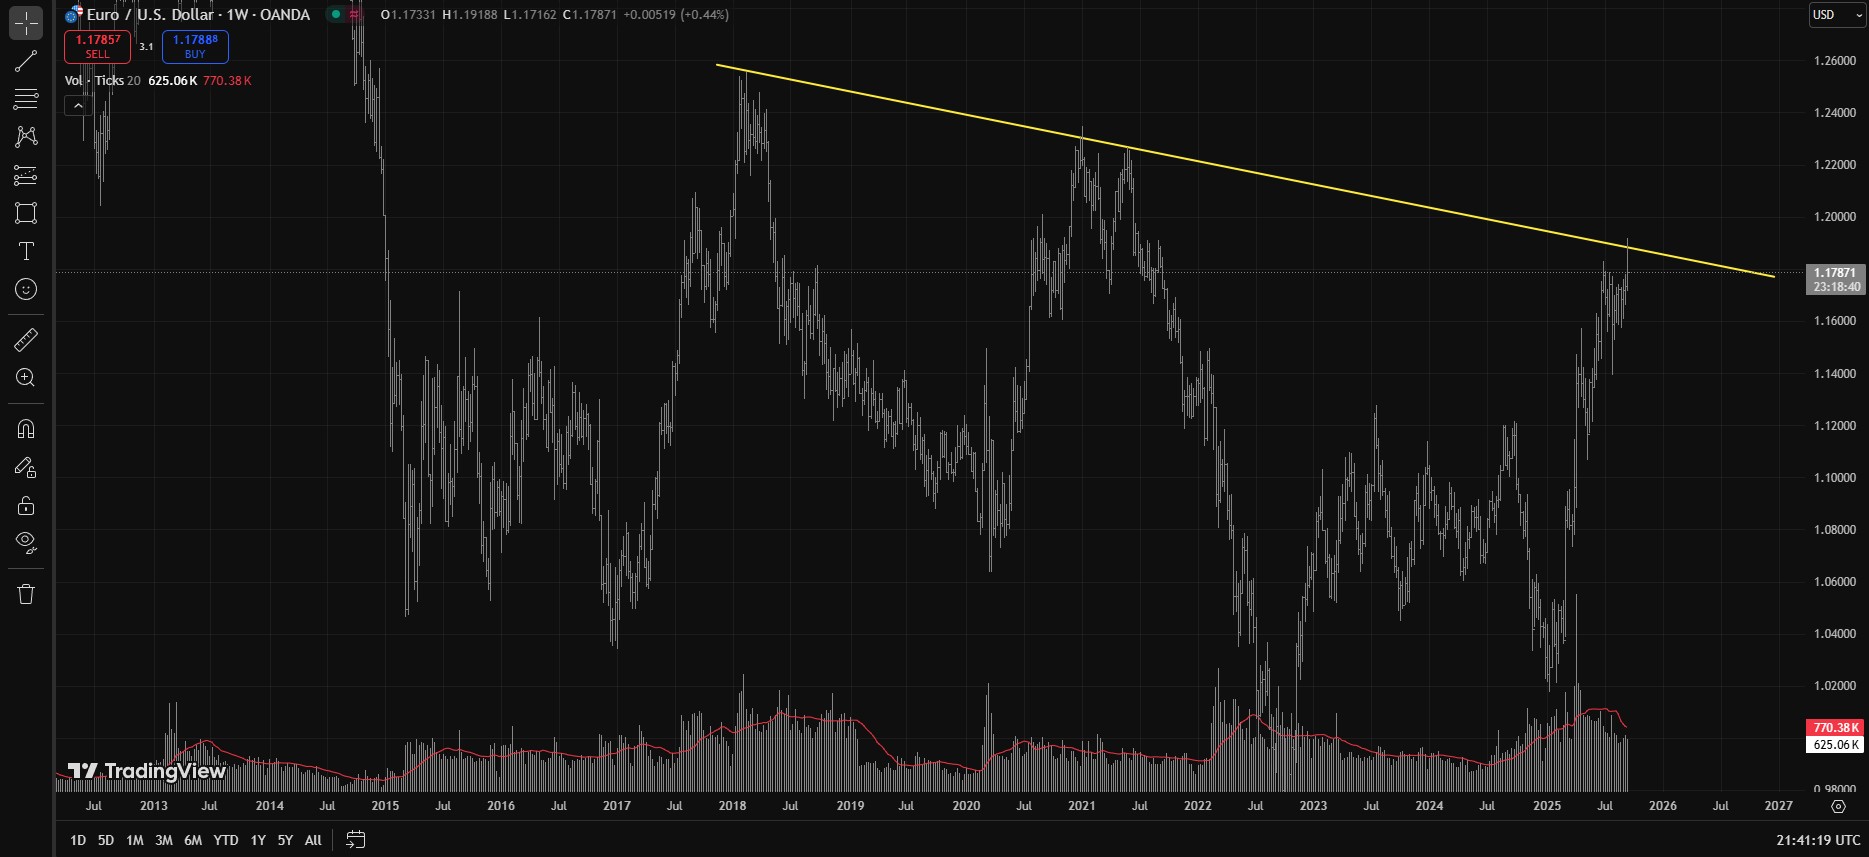Remove drawings with the trash icon
Screen dimensions: 1869x857
26,594
